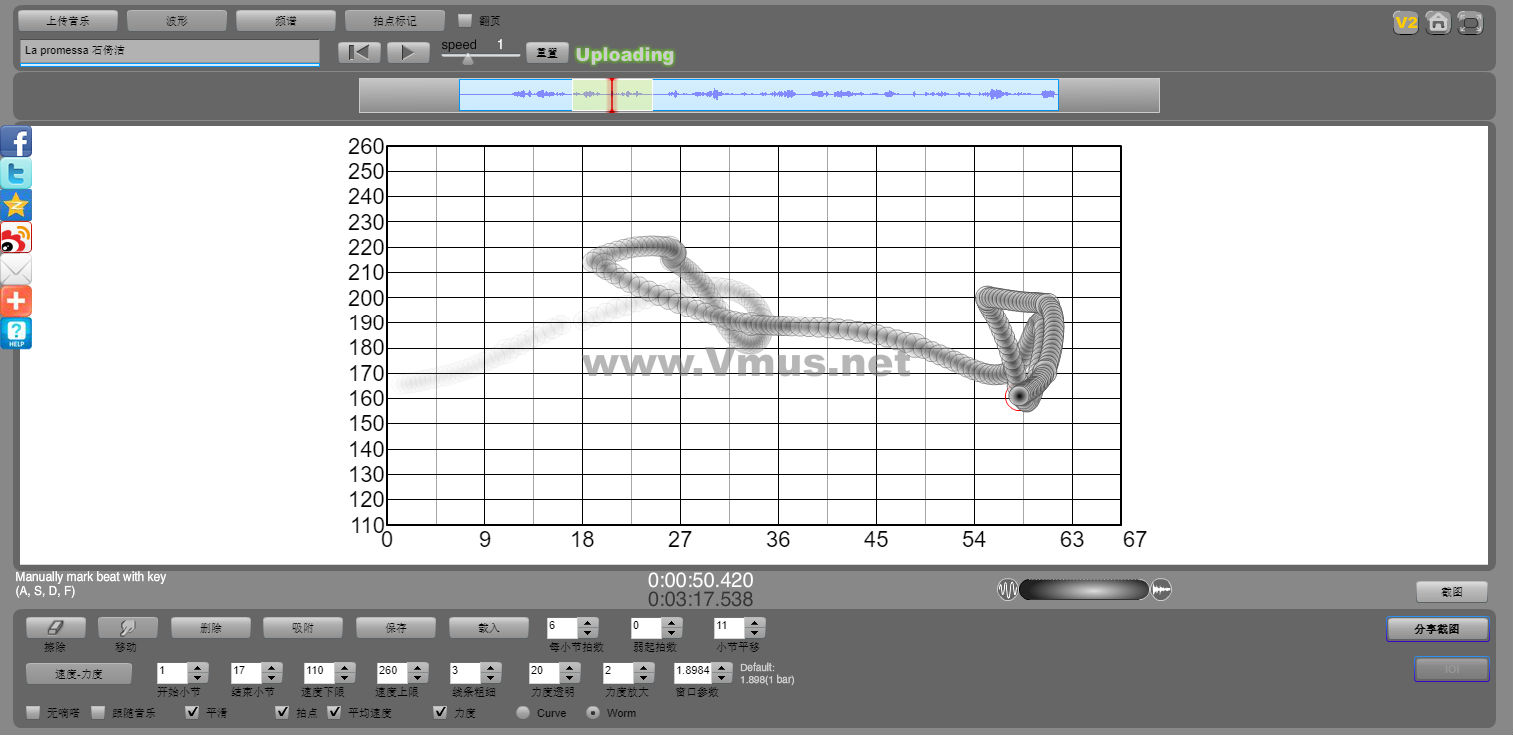Screen dimensions: 1513x735
Task: Open the blue HELP question icon
Action: click(x=16, y=334)
